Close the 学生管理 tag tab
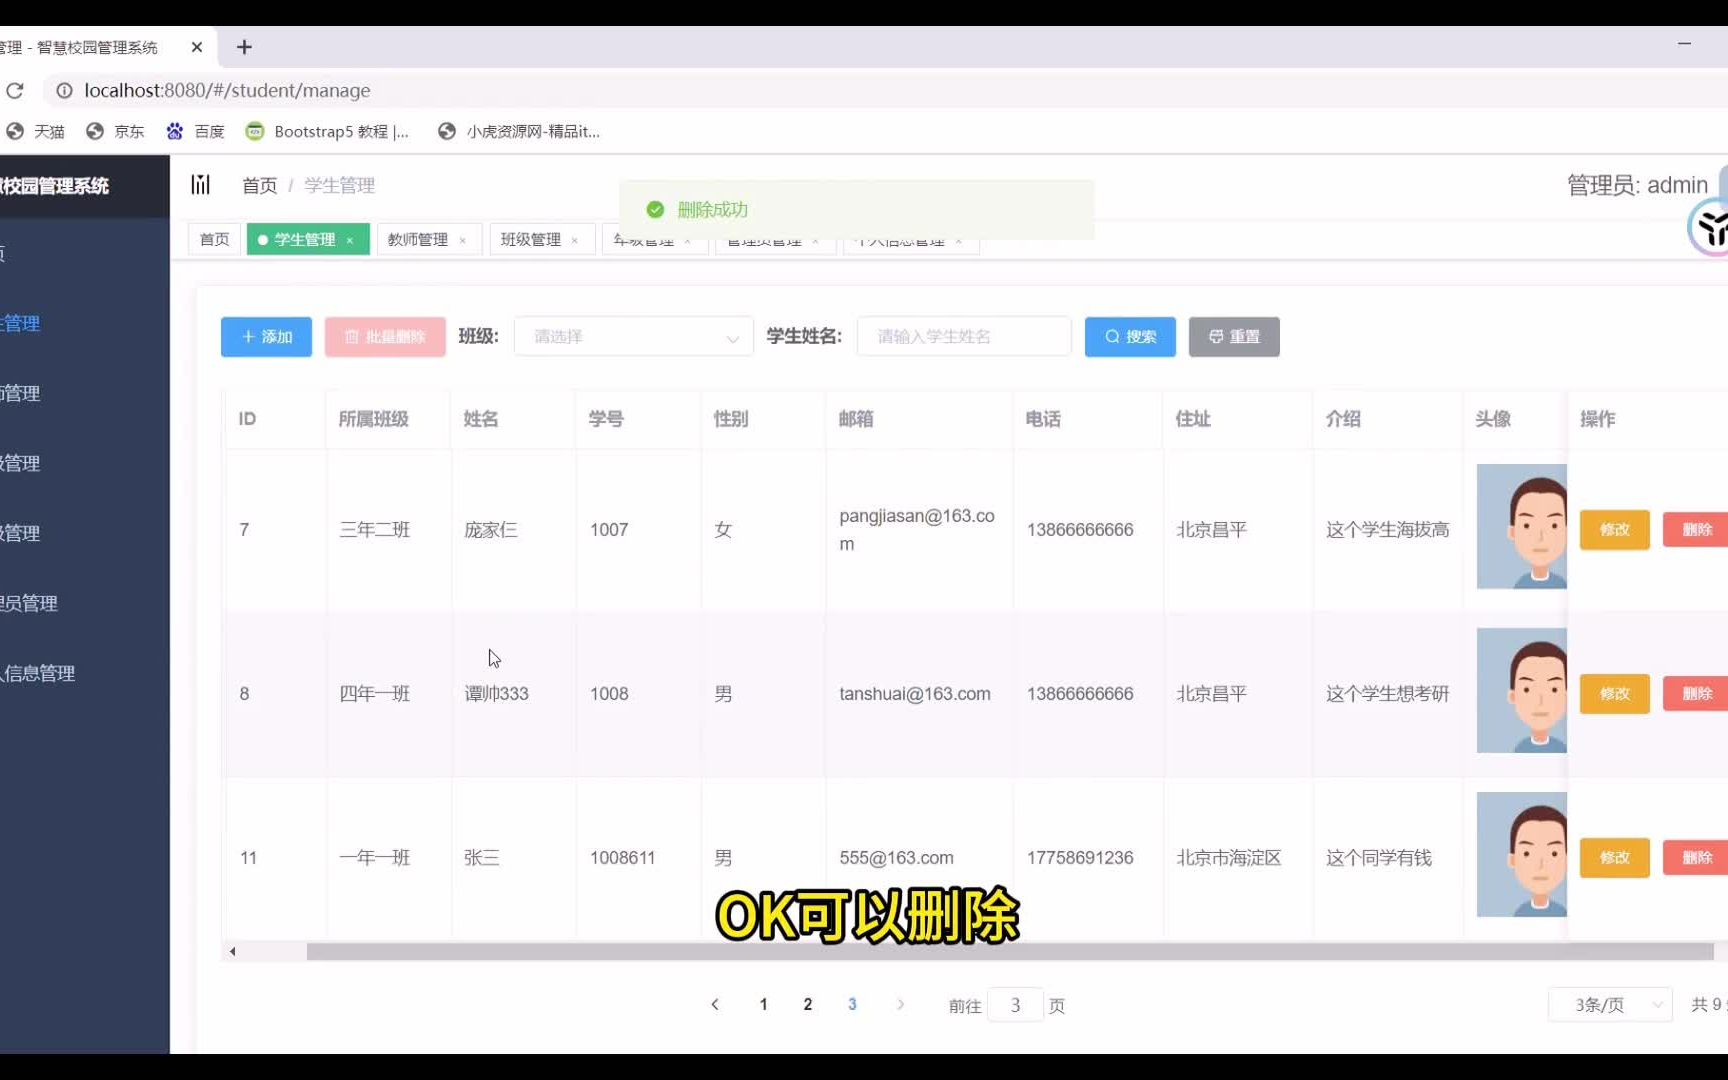This screenshot has width=1728, height=1080. coord(350,240)
